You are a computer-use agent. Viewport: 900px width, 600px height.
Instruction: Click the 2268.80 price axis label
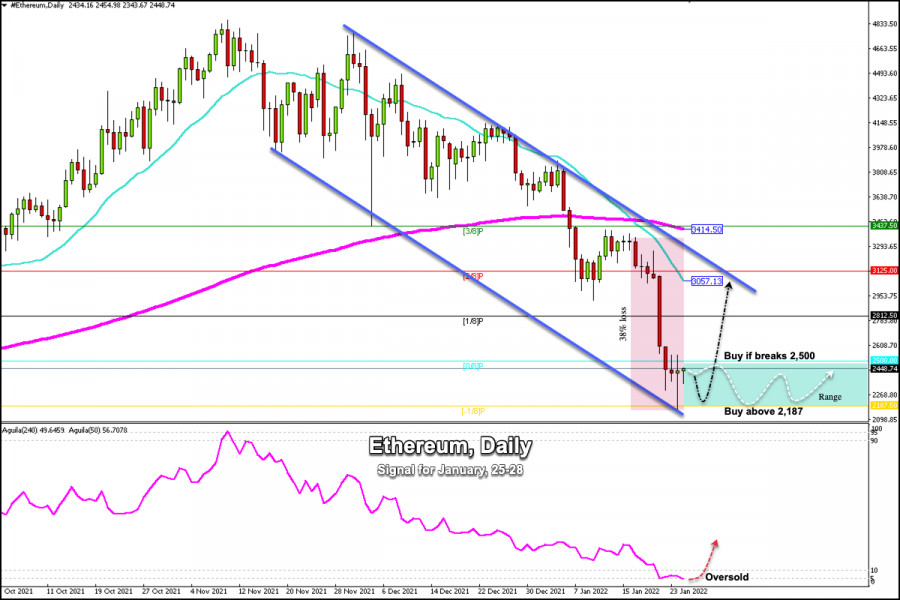[885, 394]
